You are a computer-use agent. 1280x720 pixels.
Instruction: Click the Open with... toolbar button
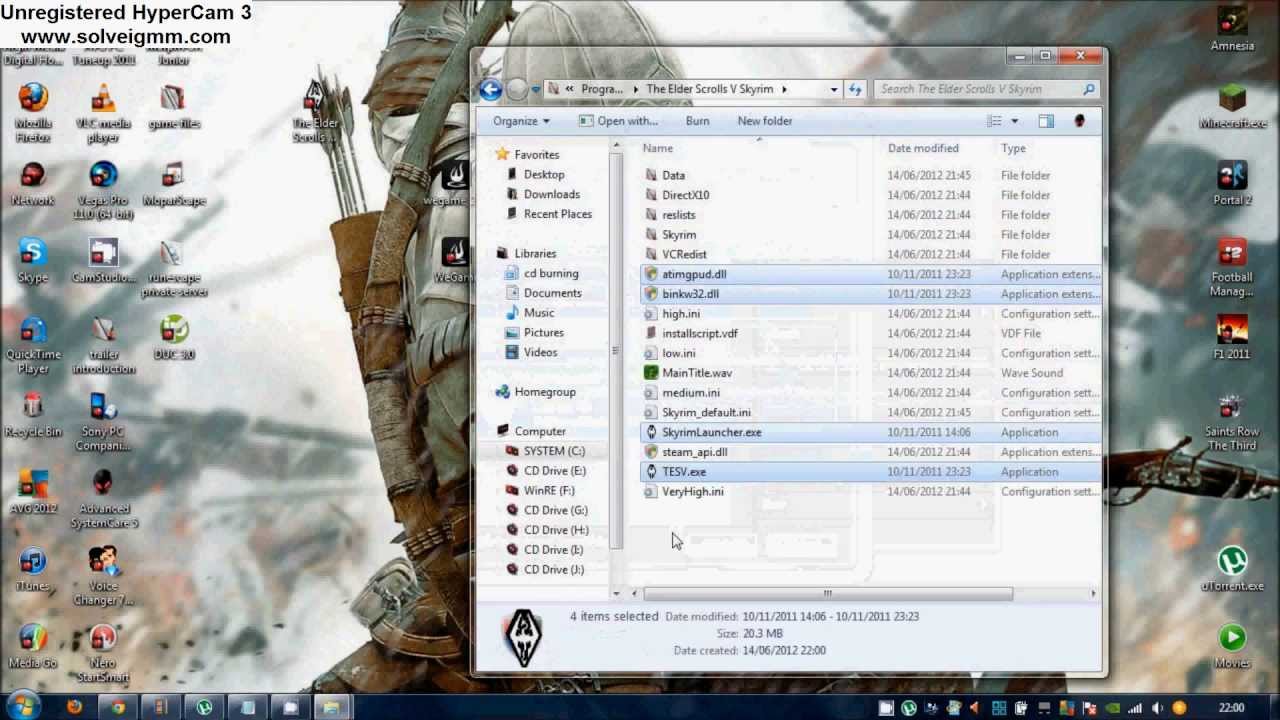tap(618, 121)
